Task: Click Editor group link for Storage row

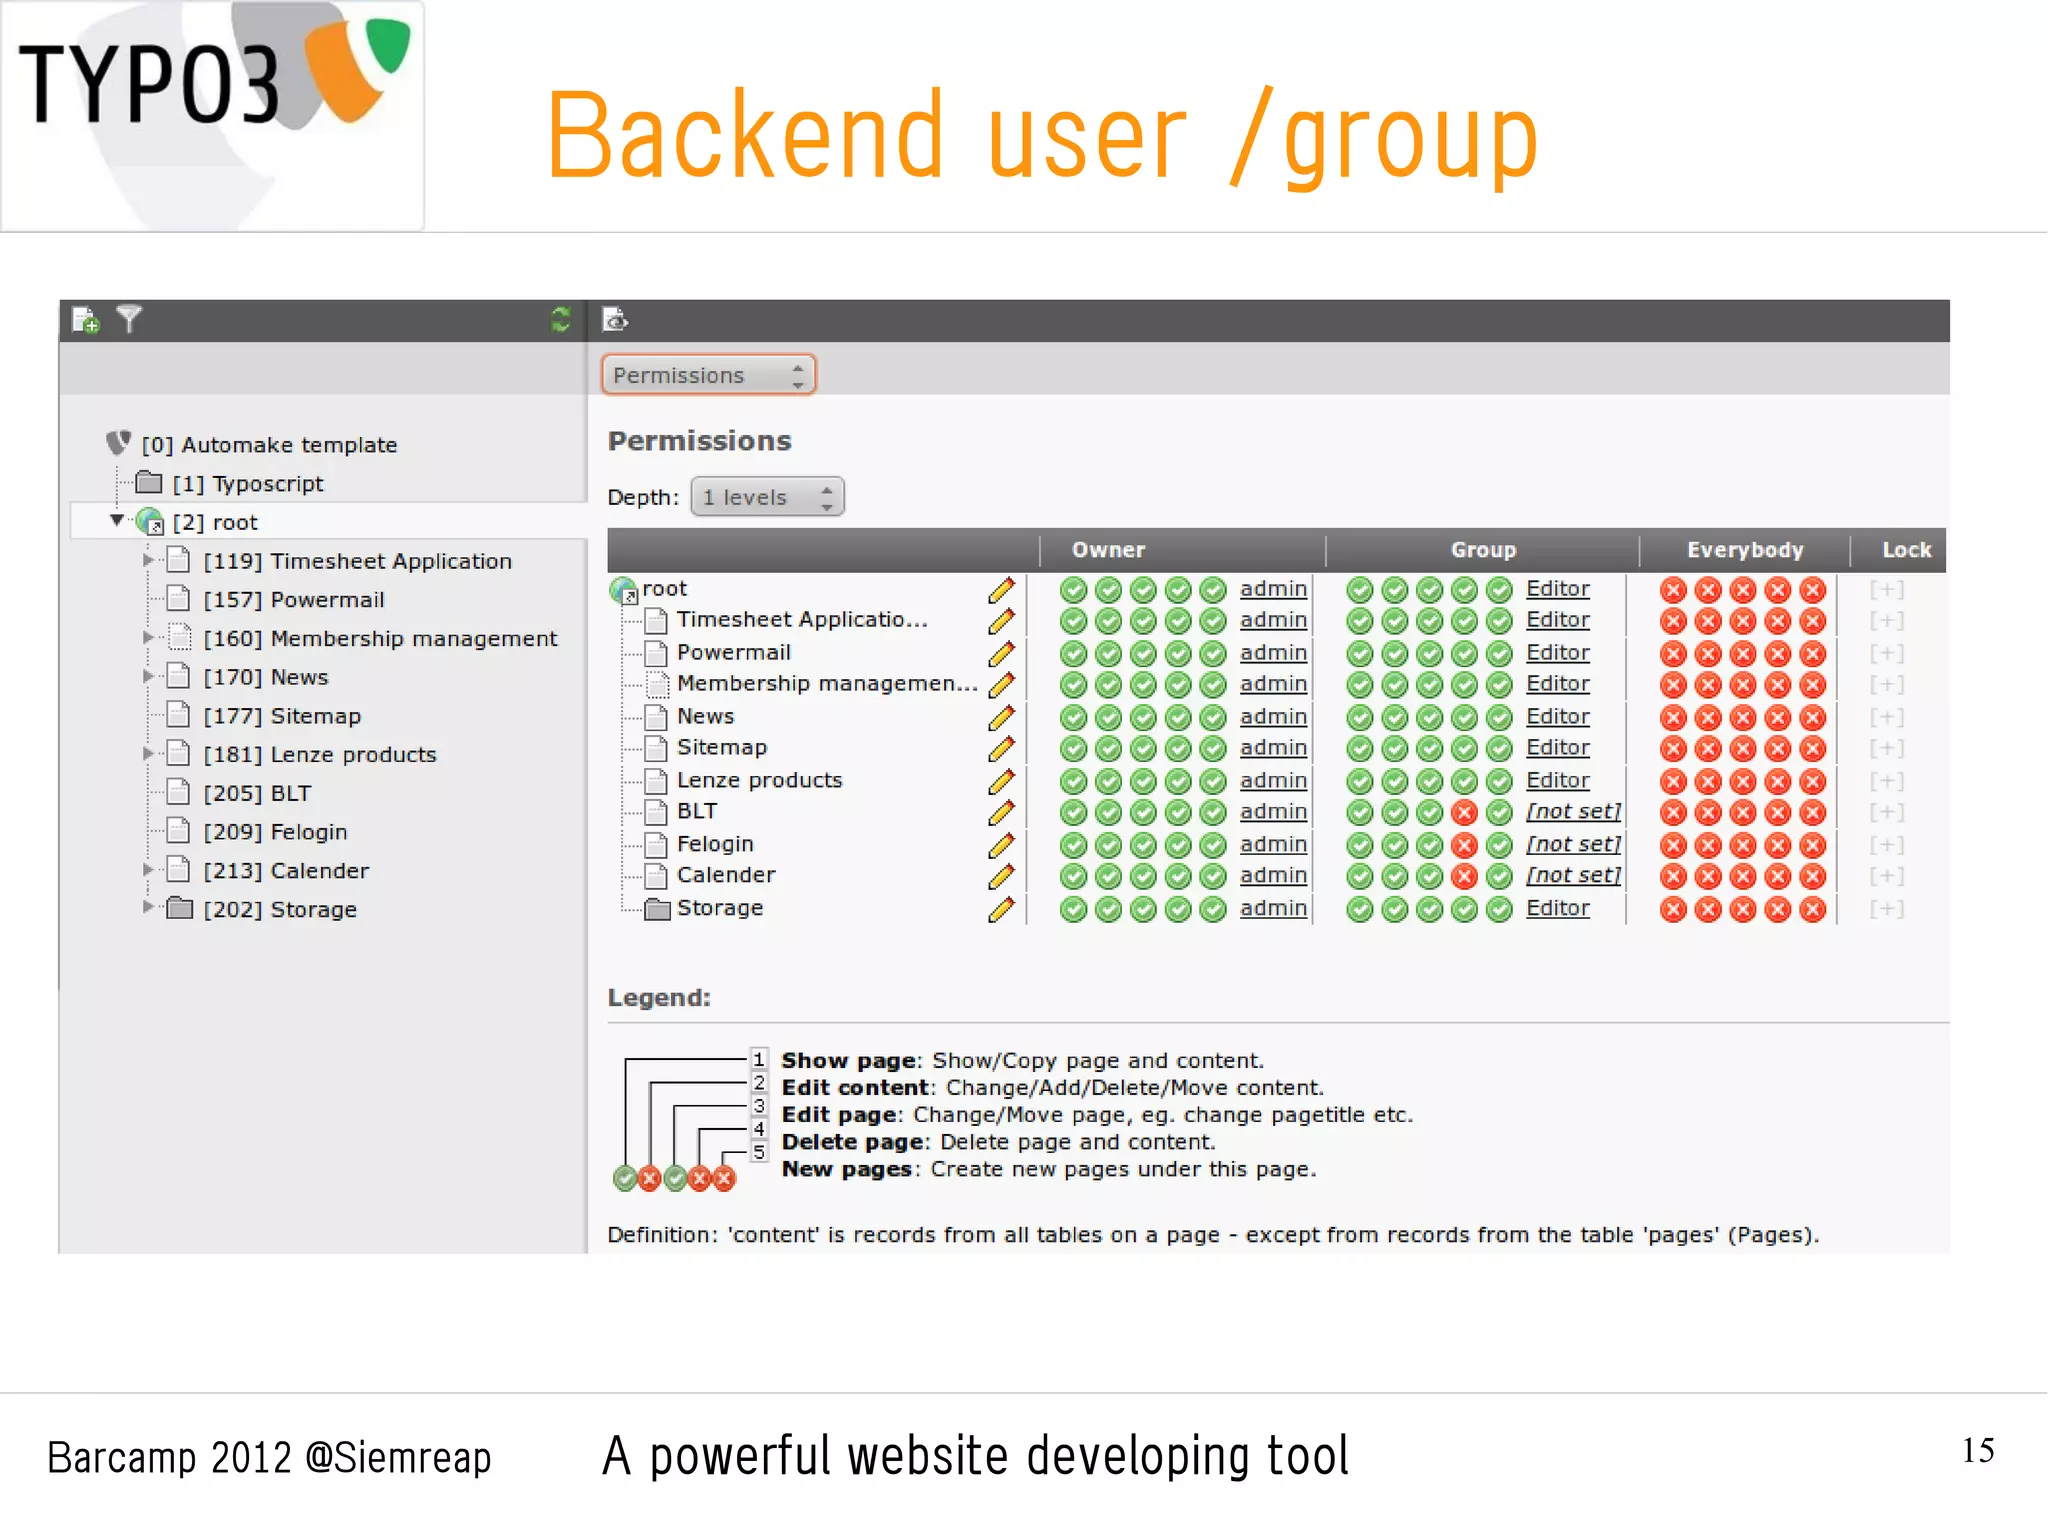Action: coord(1557,909)
